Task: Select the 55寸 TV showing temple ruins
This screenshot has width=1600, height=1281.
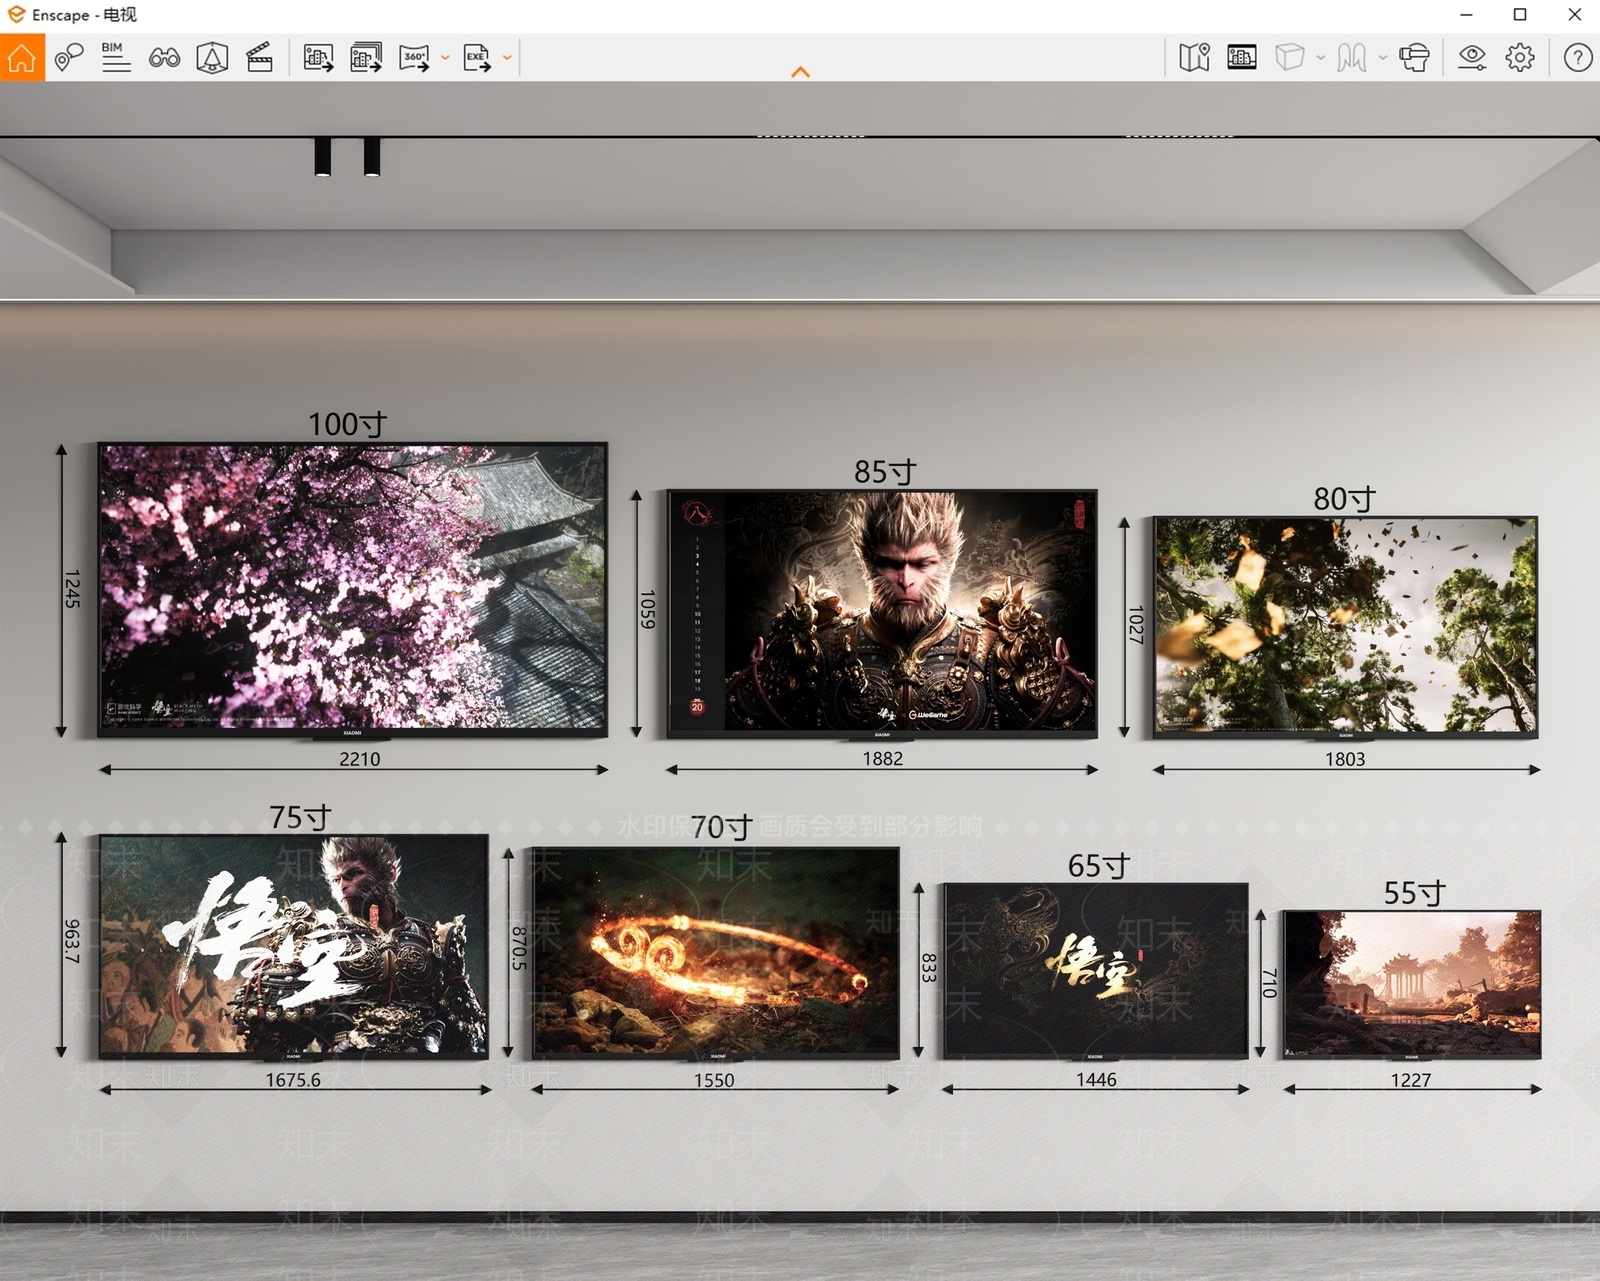Action: [1412, 984]
